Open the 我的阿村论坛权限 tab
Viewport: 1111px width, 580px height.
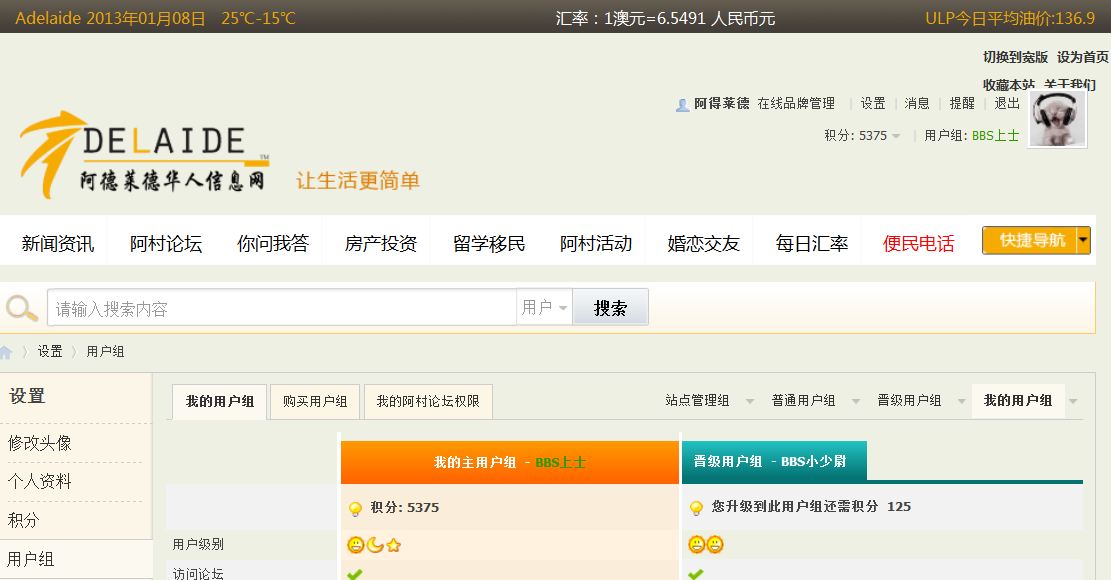click(428, 402)
